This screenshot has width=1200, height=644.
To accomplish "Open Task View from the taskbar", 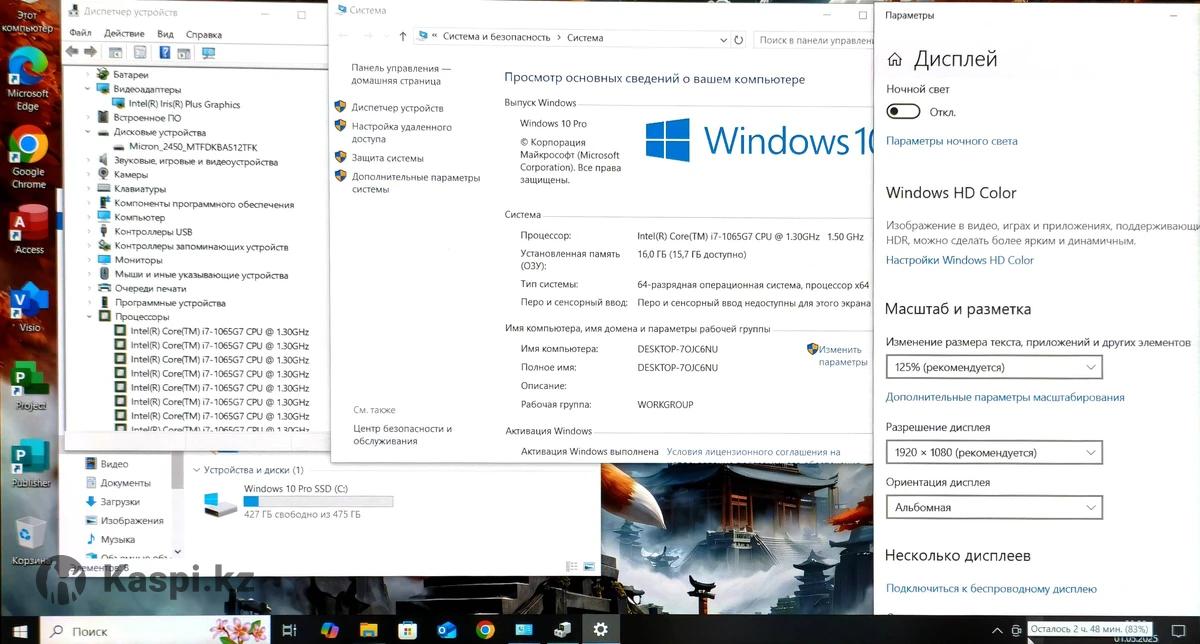I will (289, 630).
